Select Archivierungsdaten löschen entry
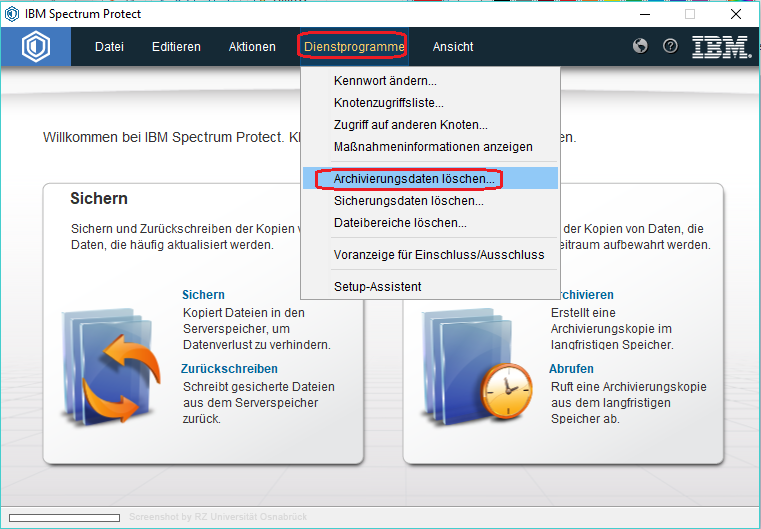The image size is (761, 529). click(413, 179)
